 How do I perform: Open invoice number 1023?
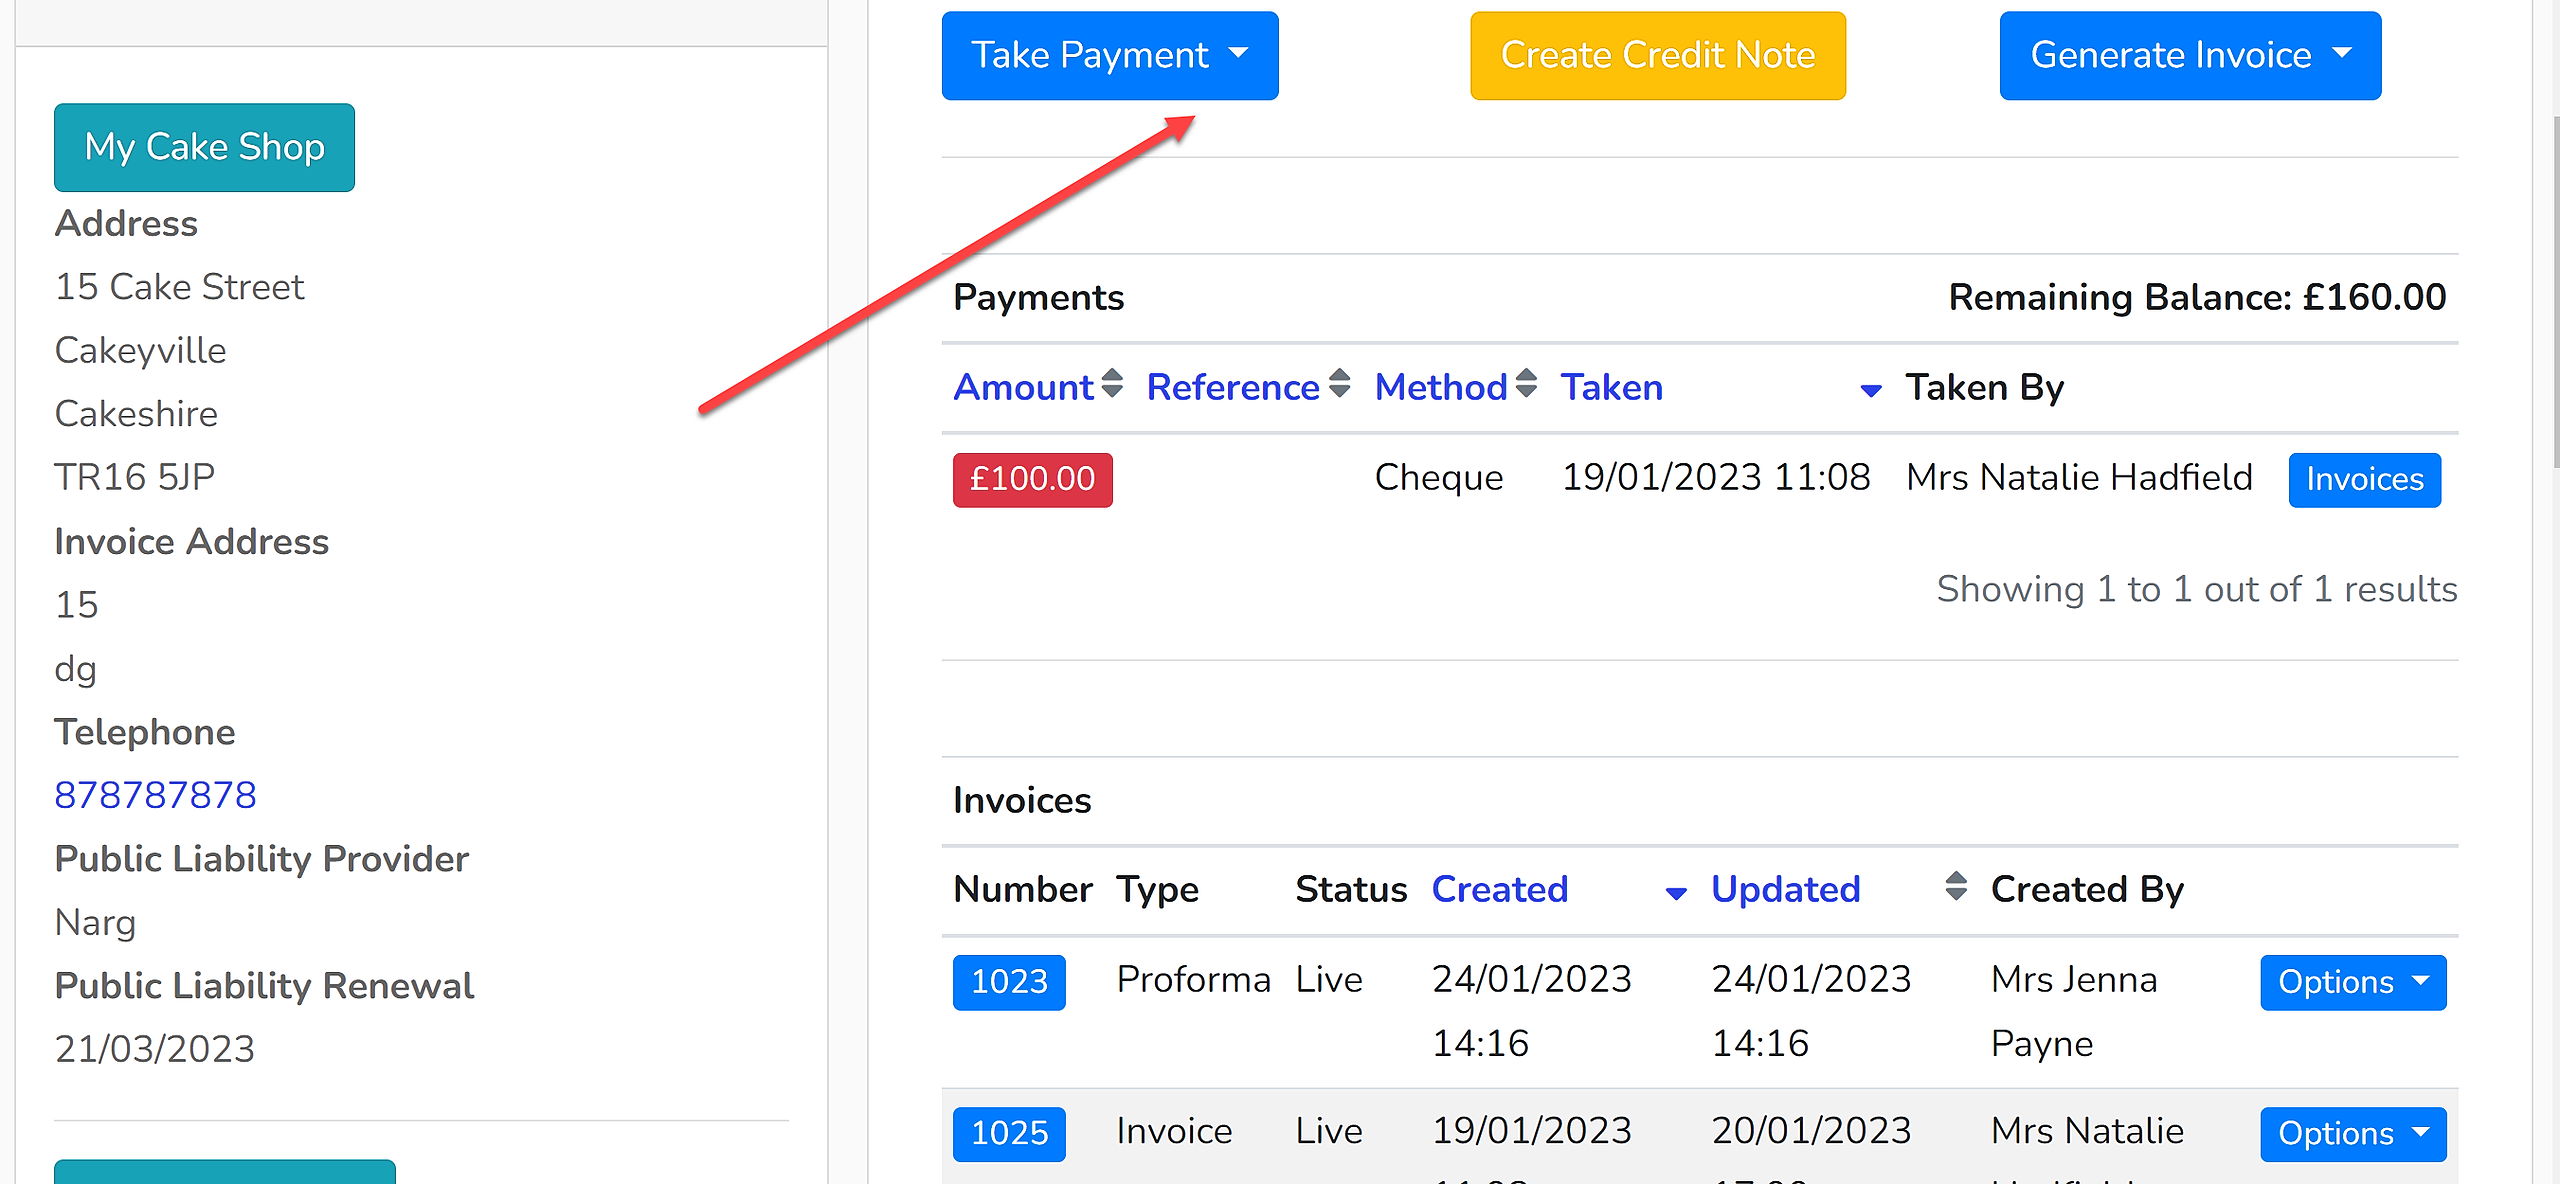tap(1009, 982)
